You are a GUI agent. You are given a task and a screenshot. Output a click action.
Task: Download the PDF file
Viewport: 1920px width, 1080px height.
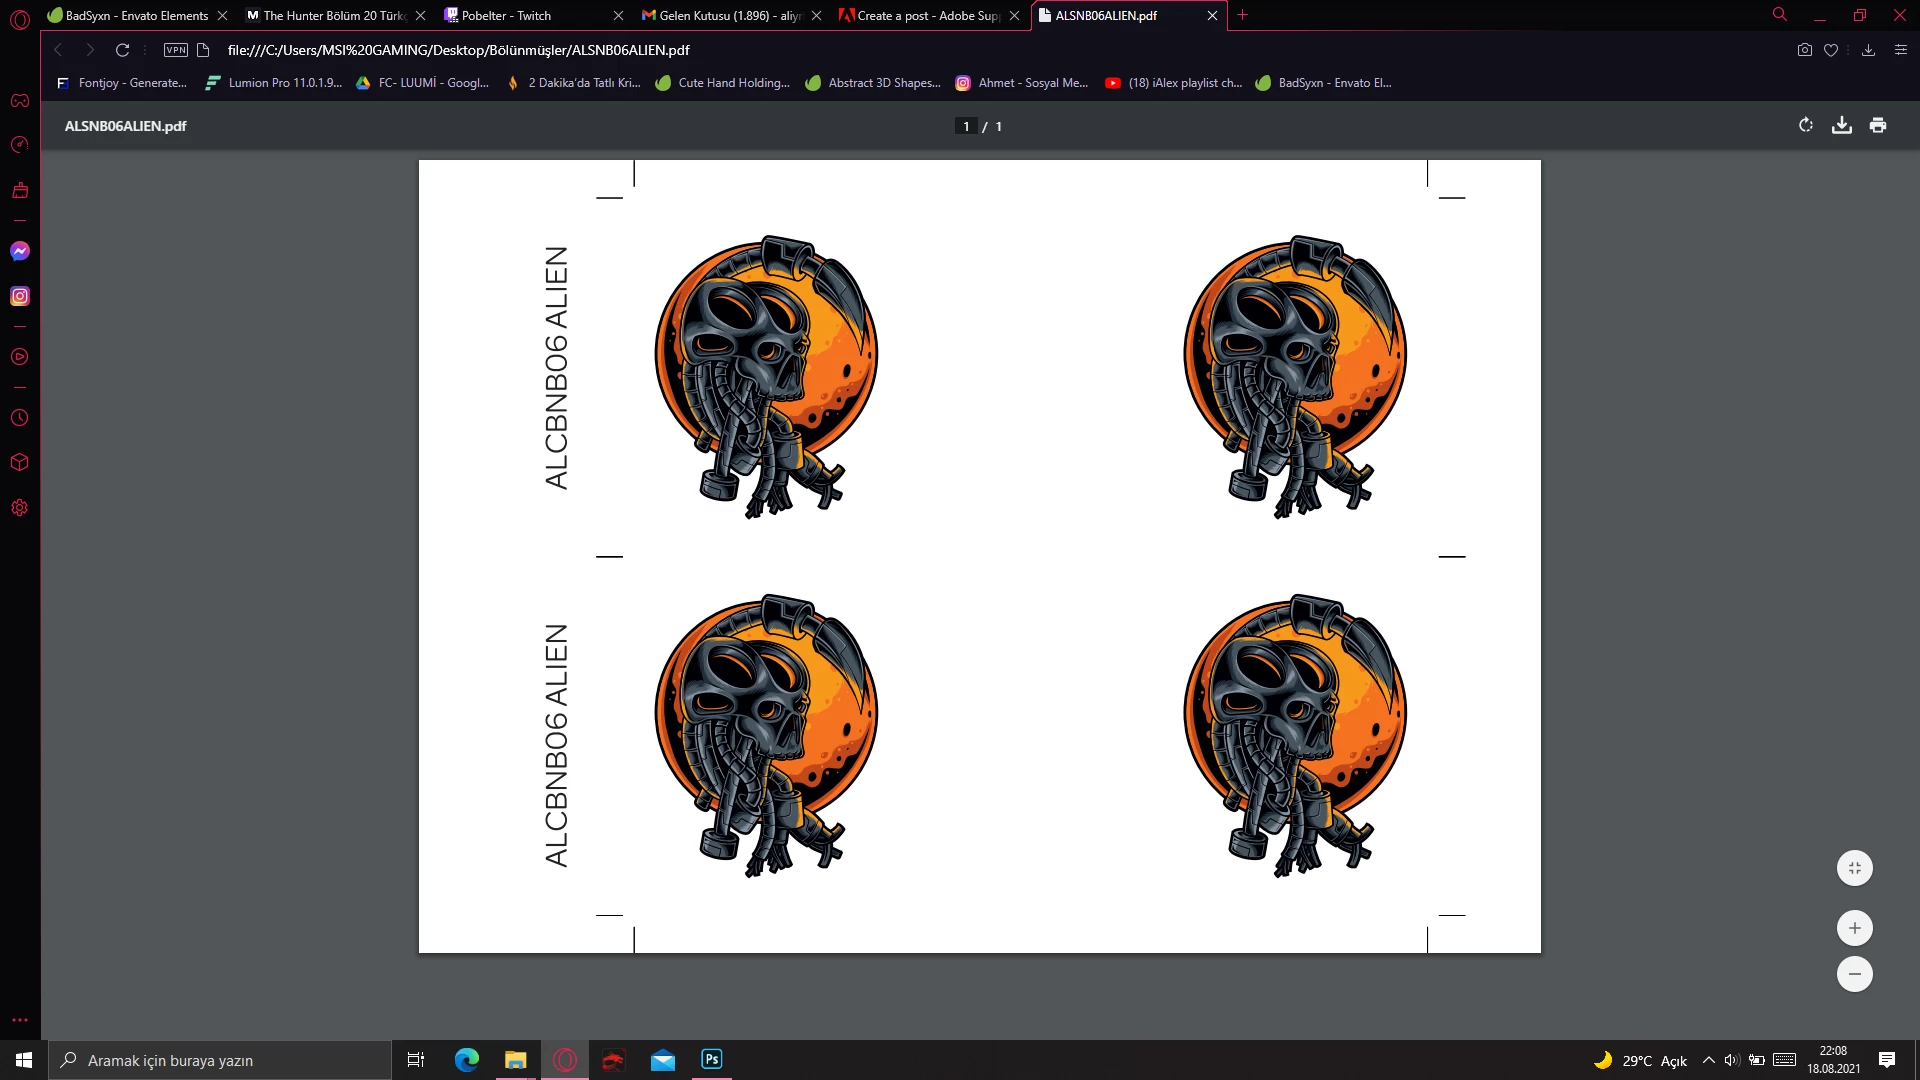coord(1841,126)
